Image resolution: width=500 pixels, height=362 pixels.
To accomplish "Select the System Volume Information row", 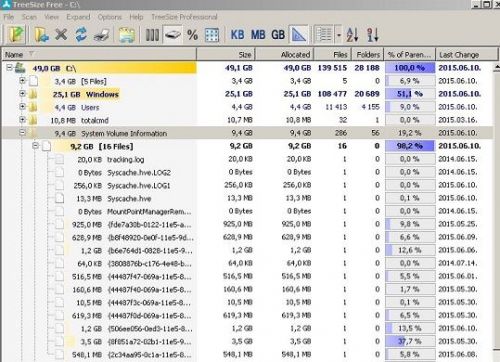I will pos(248,133).
